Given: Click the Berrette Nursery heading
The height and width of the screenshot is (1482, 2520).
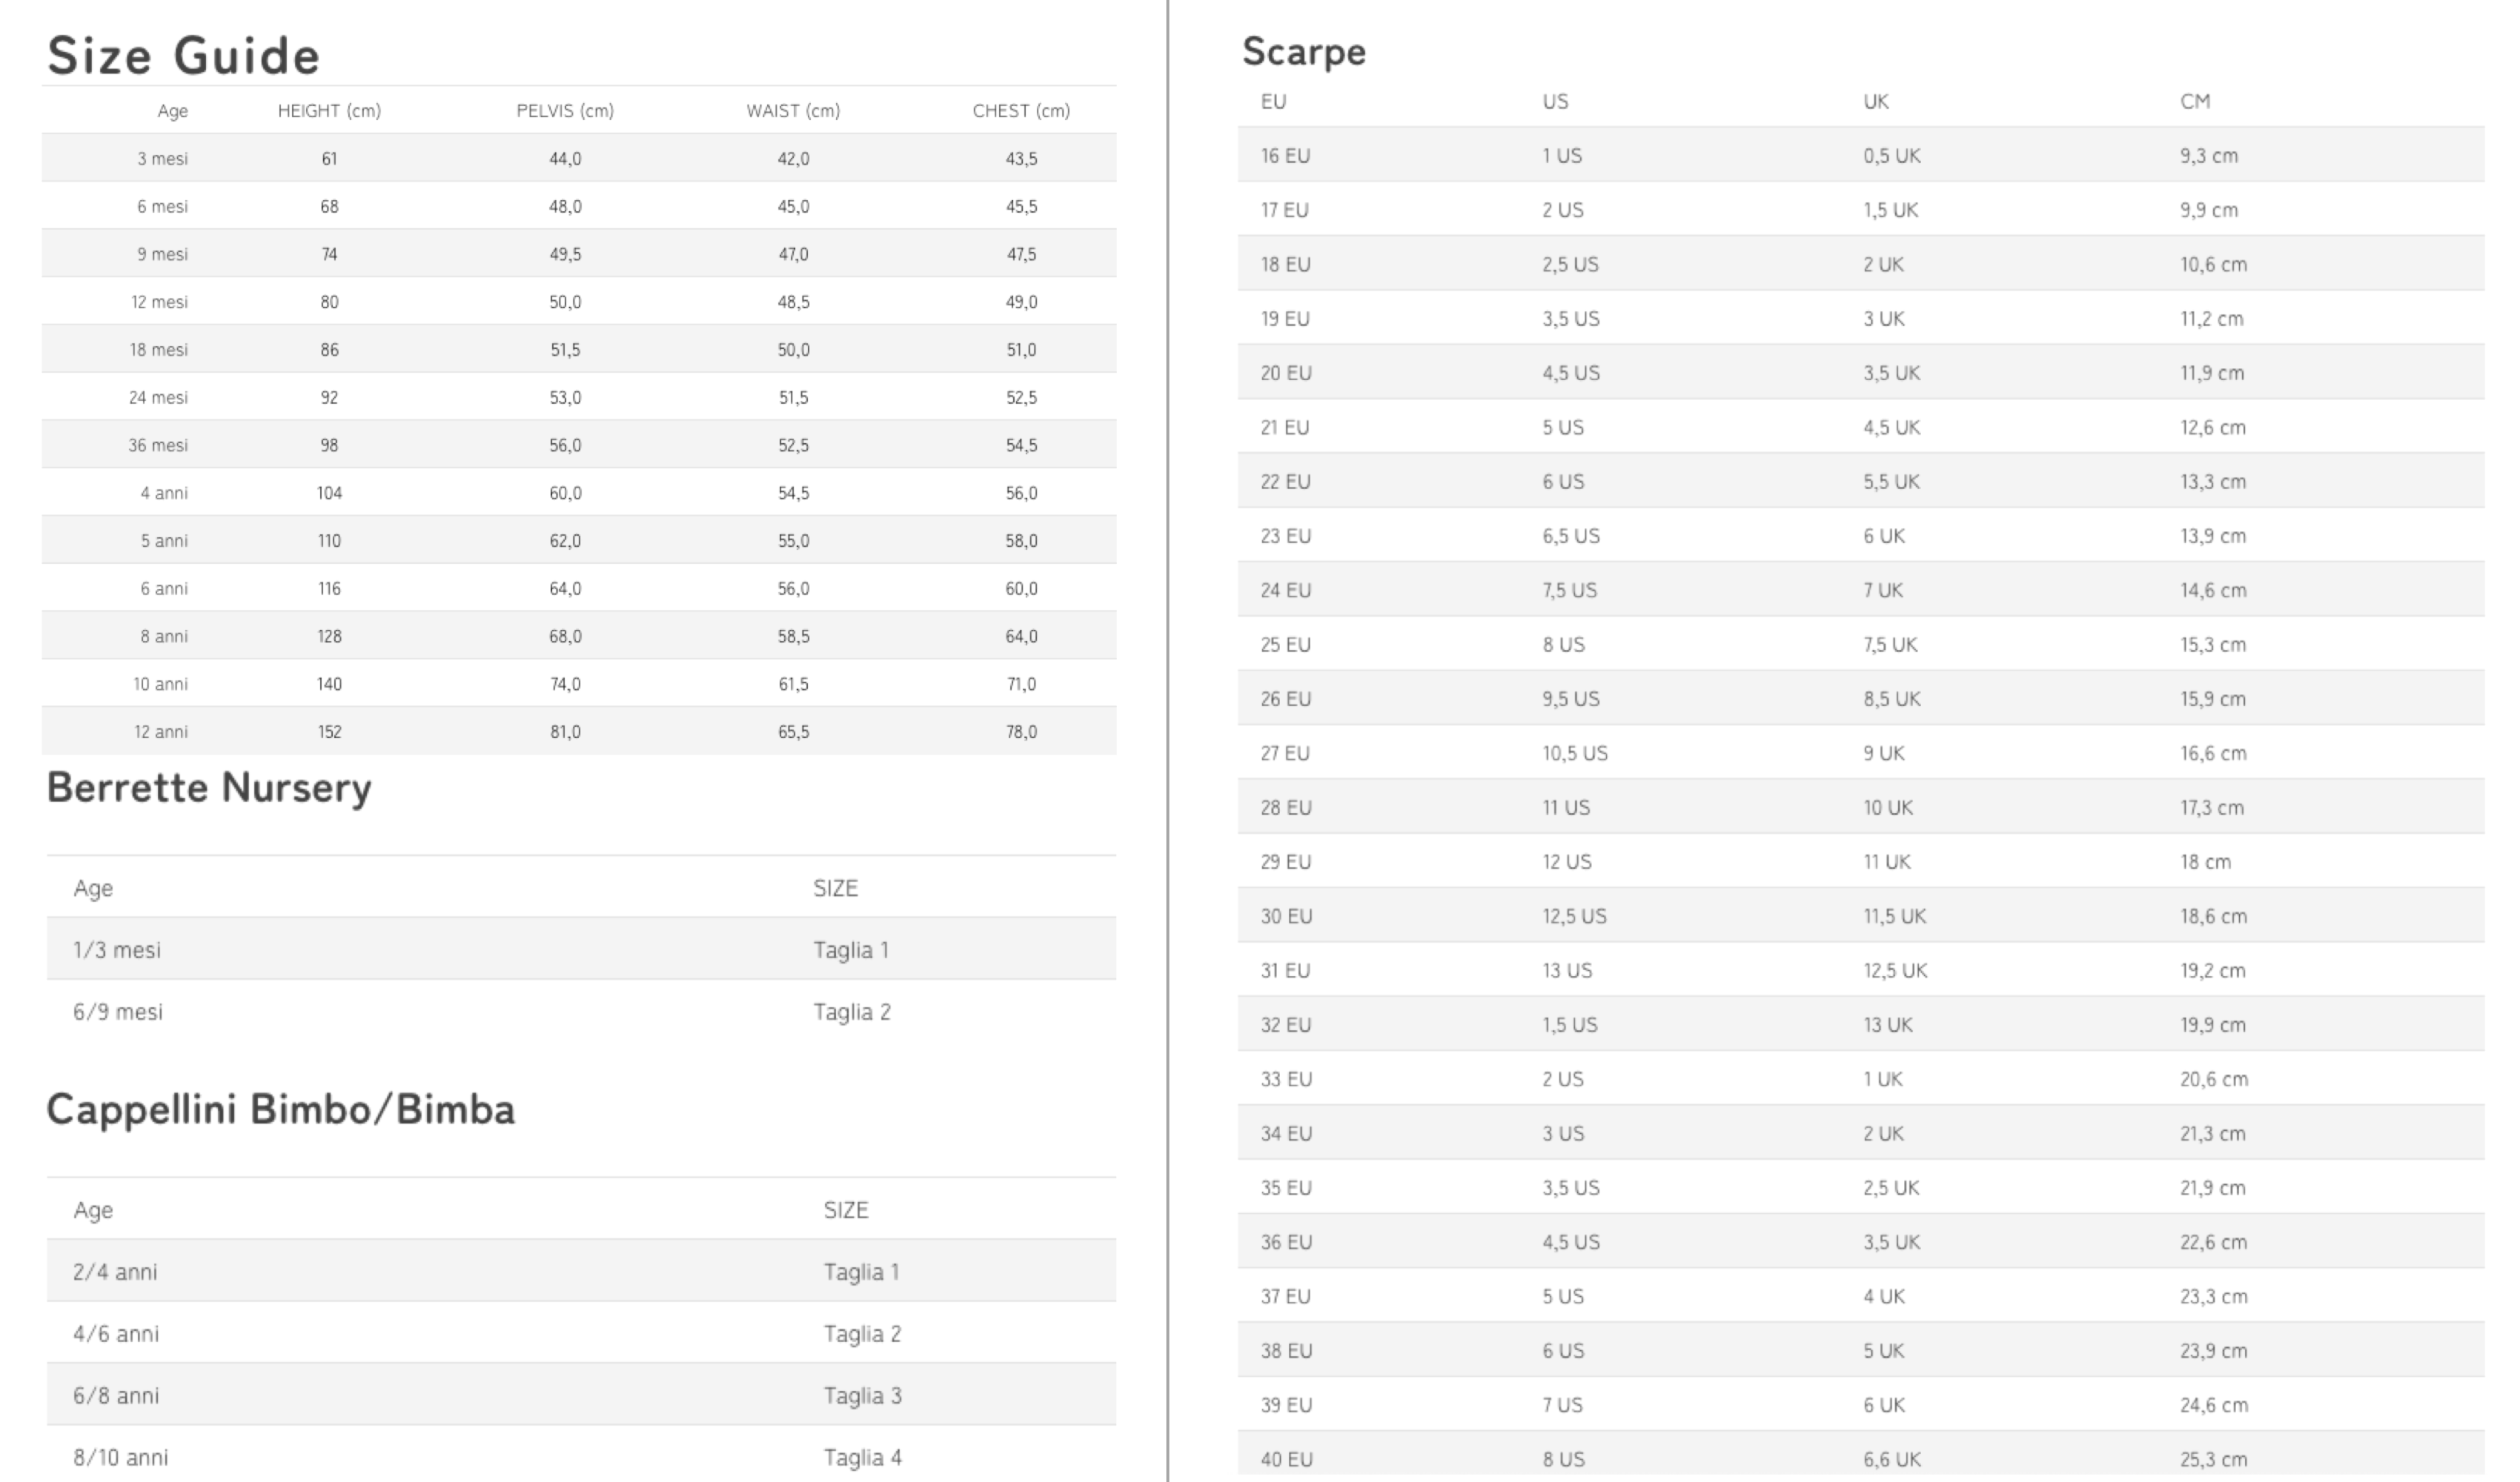Looking at the screenshot, I should [x=209, y=788].
